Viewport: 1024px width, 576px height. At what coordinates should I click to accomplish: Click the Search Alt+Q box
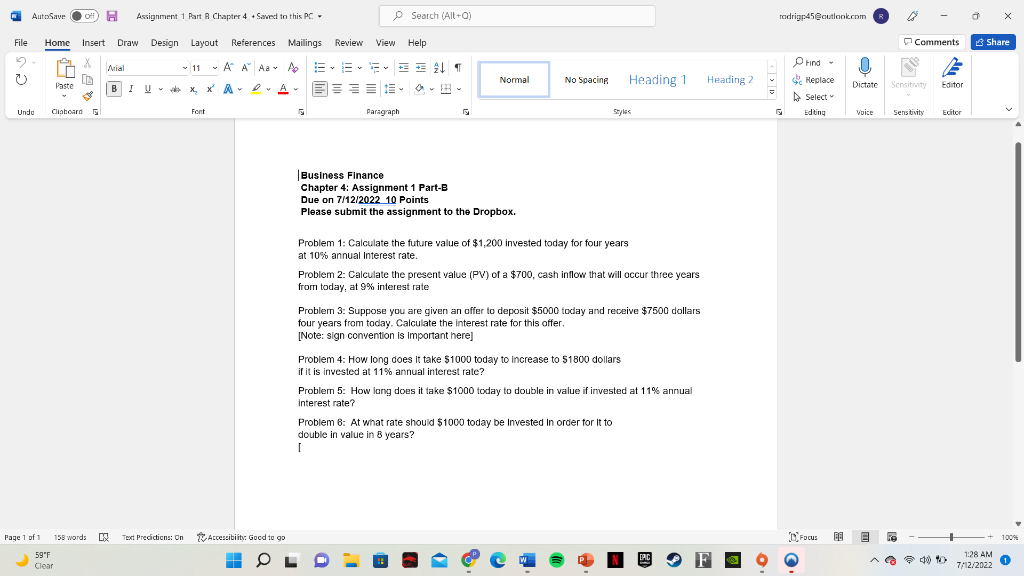pyautogui.click(x=515, y=16)
